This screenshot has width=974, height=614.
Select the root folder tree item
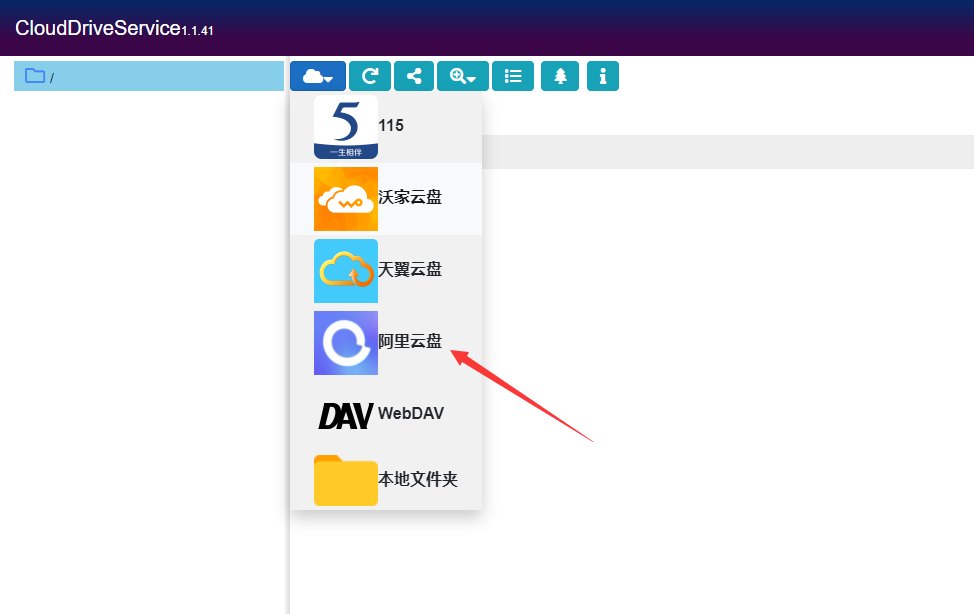pyautogui.click(x=149, y=76)
